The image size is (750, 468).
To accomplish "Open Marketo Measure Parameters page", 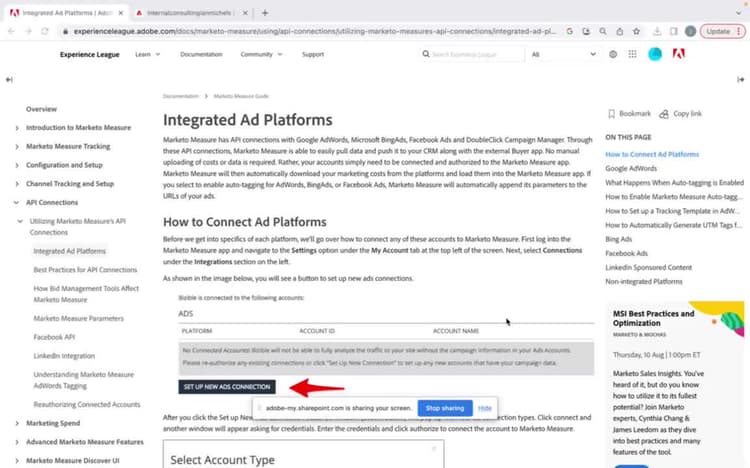I will point(78,318).
